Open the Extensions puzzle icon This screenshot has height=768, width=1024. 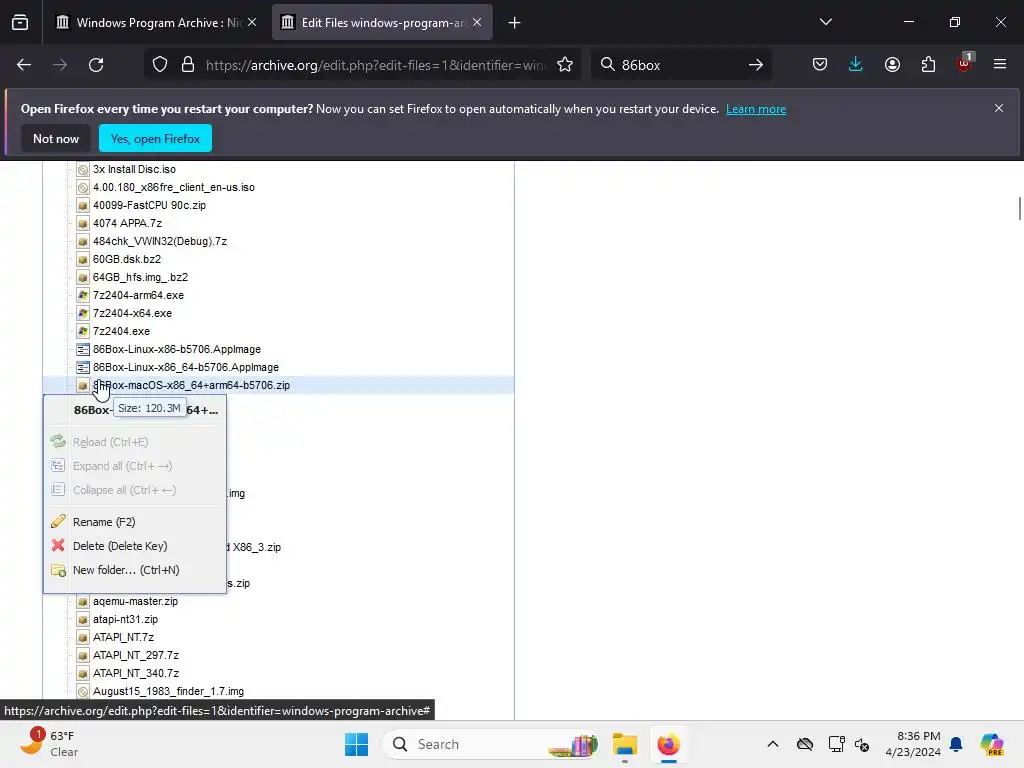coord(928,65)
